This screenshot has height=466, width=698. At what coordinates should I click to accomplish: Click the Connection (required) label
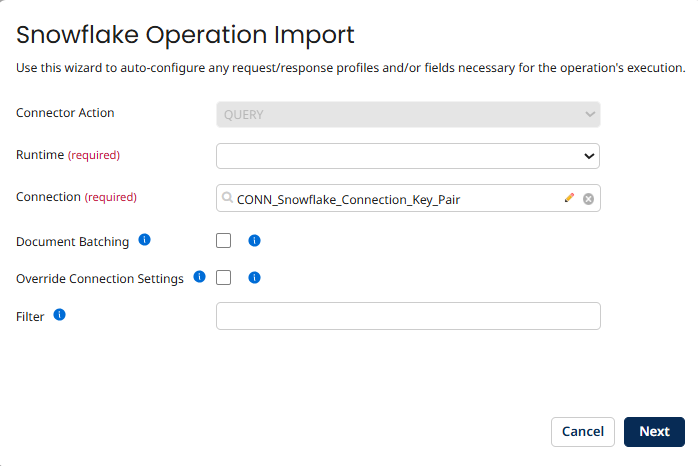tap(76, 197)
